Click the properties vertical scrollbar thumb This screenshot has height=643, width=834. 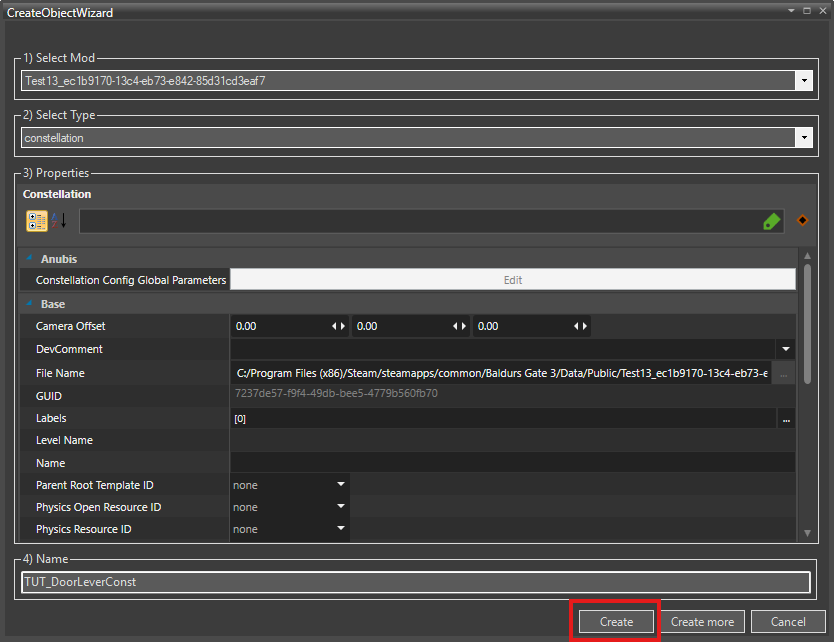click(x=807, y=324)
